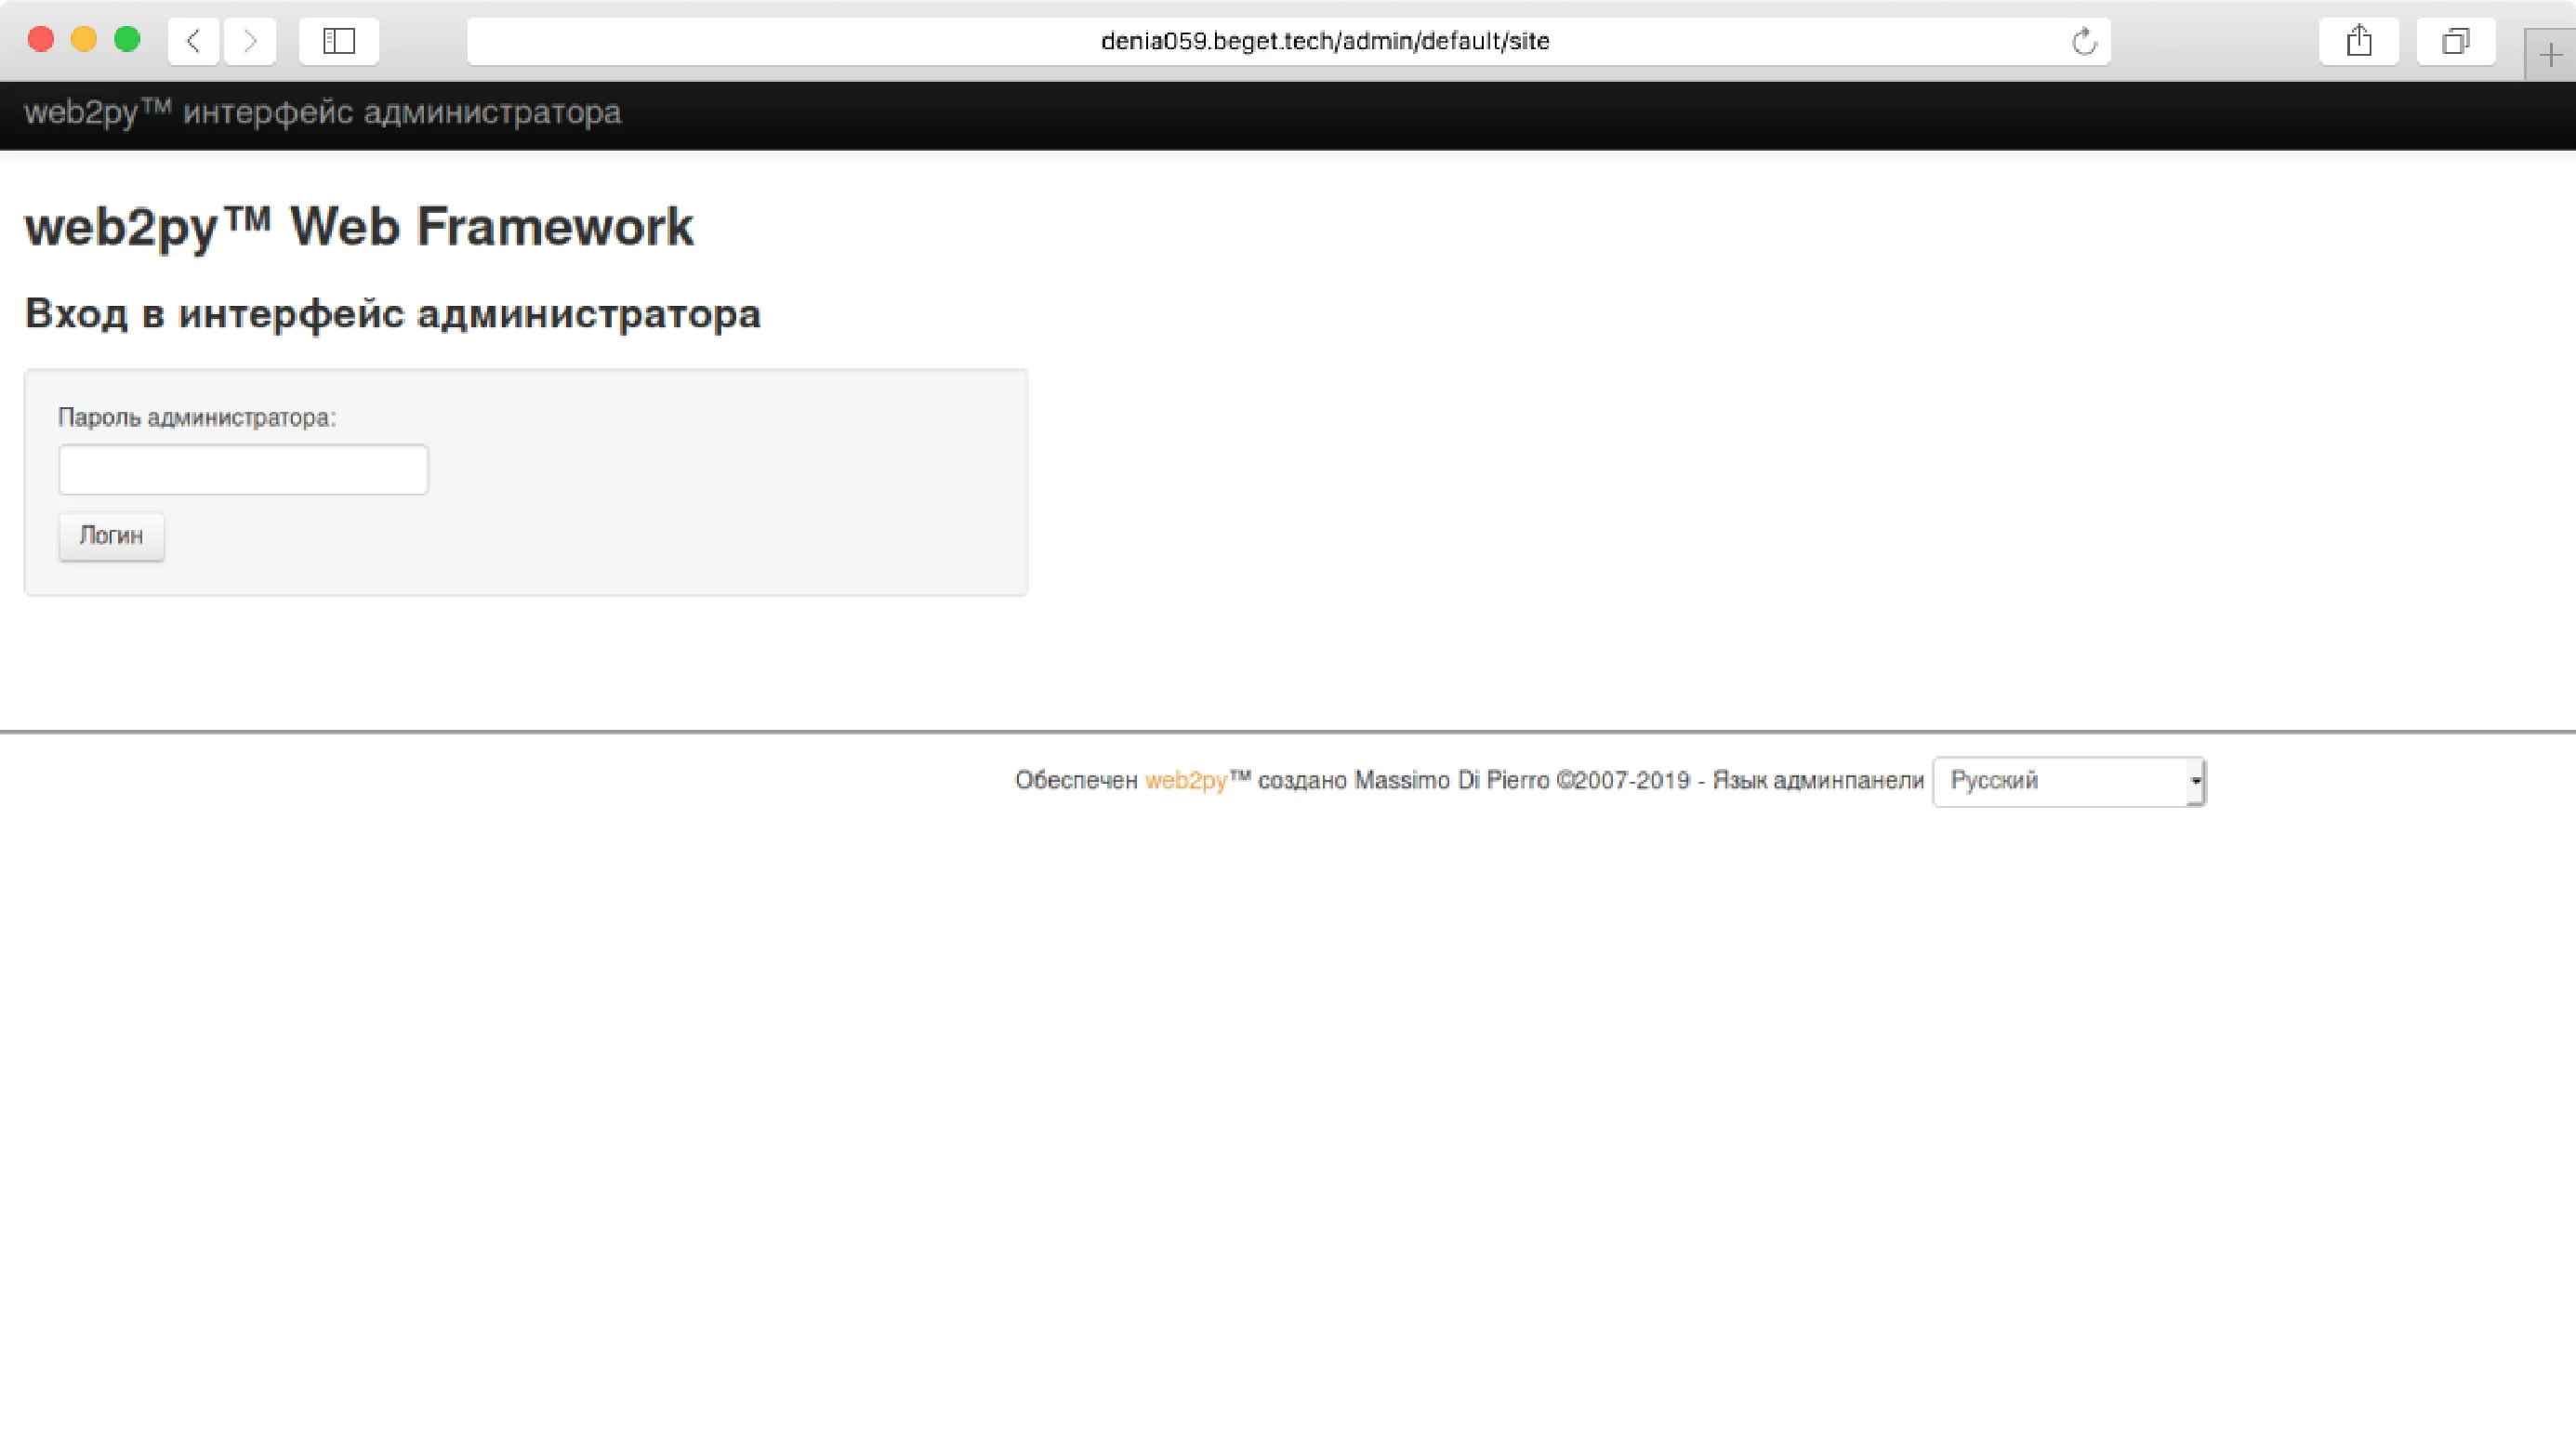Image resolution: width=2576 pixels, height=1441 pixels.
Task: Go back to the previous page
Action: click(x=194, y=41)
